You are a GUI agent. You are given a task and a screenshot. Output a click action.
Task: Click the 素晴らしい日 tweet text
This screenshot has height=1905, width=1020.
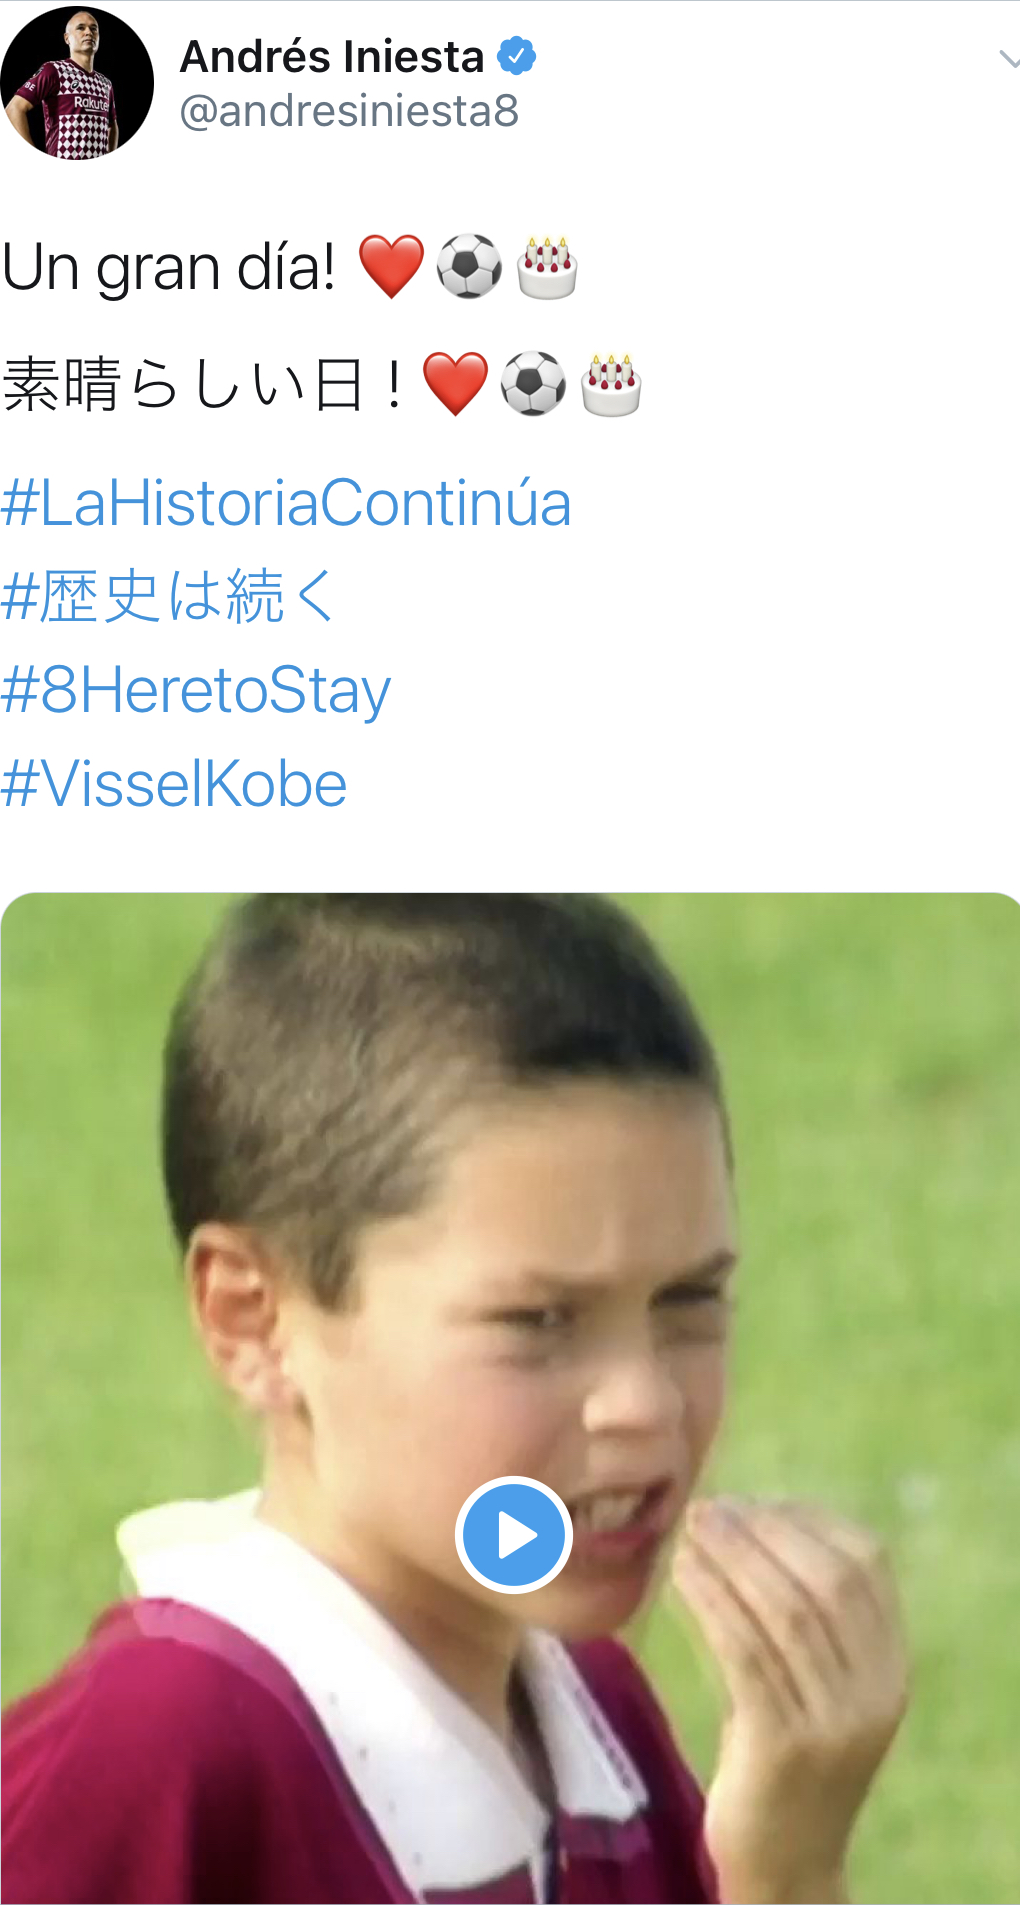pyautogui.click(x=204, y=385)
